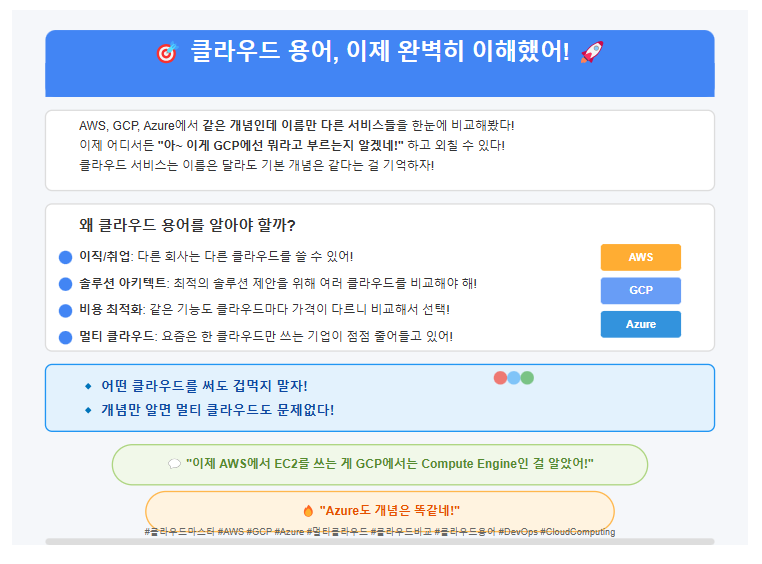Click the blue bullet beside 솔루션 아키텍트
Image resolution: width=762 pixels, height=564 pixels.
click(66, 284)
